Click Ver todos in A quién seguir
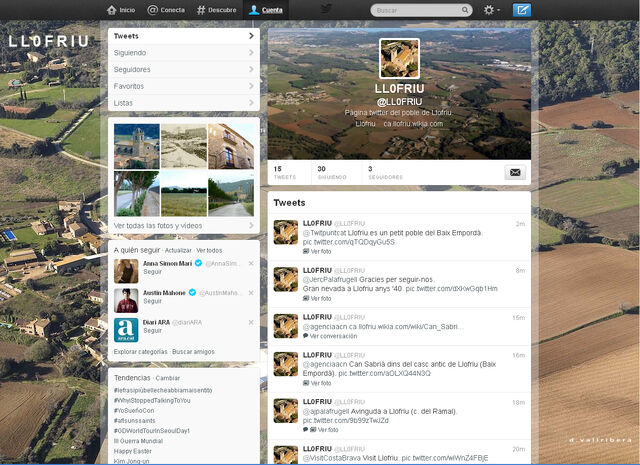 click(209, 250)
